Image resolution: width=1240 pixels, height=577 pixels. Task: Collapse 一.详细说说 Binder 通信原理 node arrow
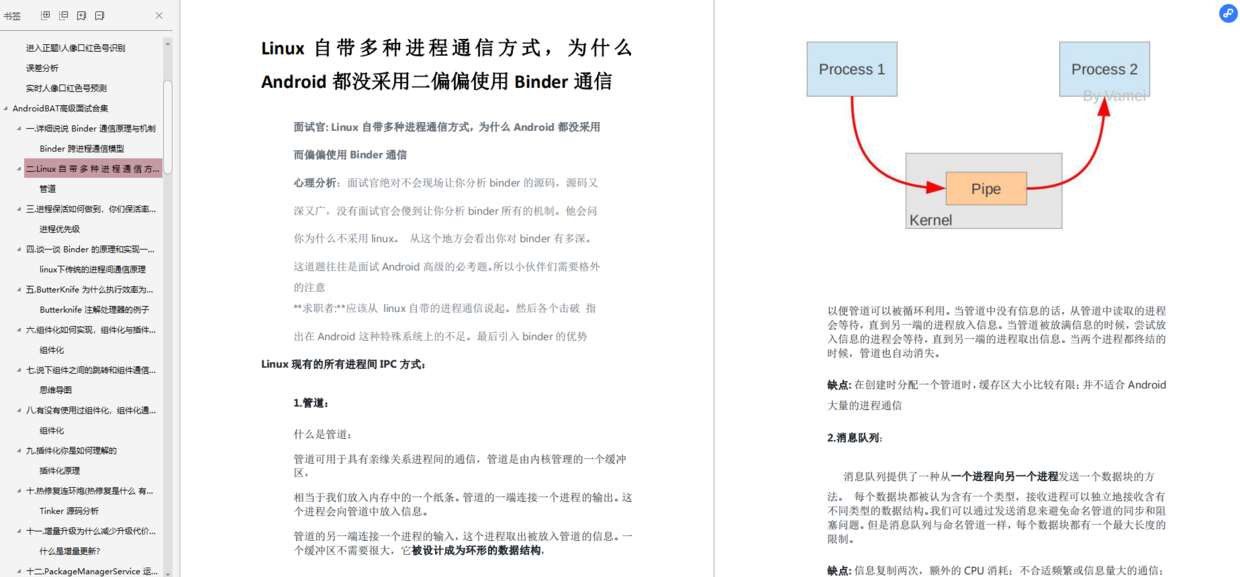coord(19,128)
